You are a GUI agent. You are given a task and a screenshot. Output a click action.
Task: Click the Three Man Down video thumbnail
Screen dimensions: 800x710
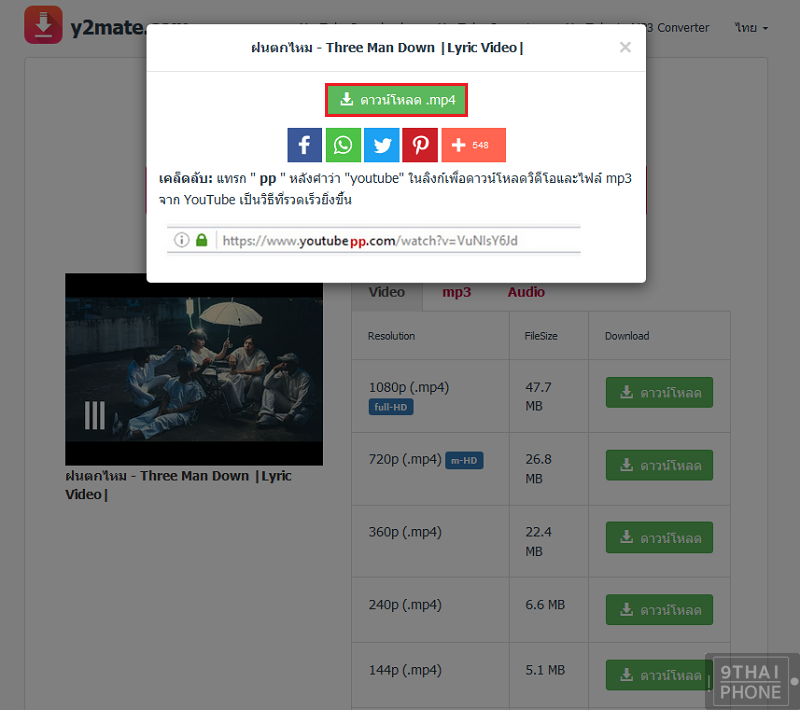pos(194,369)
